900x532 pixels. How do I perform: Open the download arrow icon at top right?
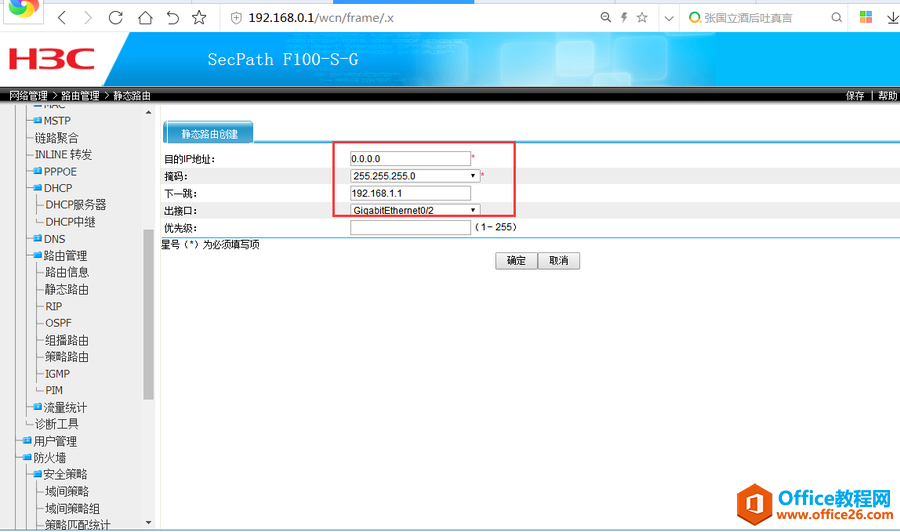[892, 18]
